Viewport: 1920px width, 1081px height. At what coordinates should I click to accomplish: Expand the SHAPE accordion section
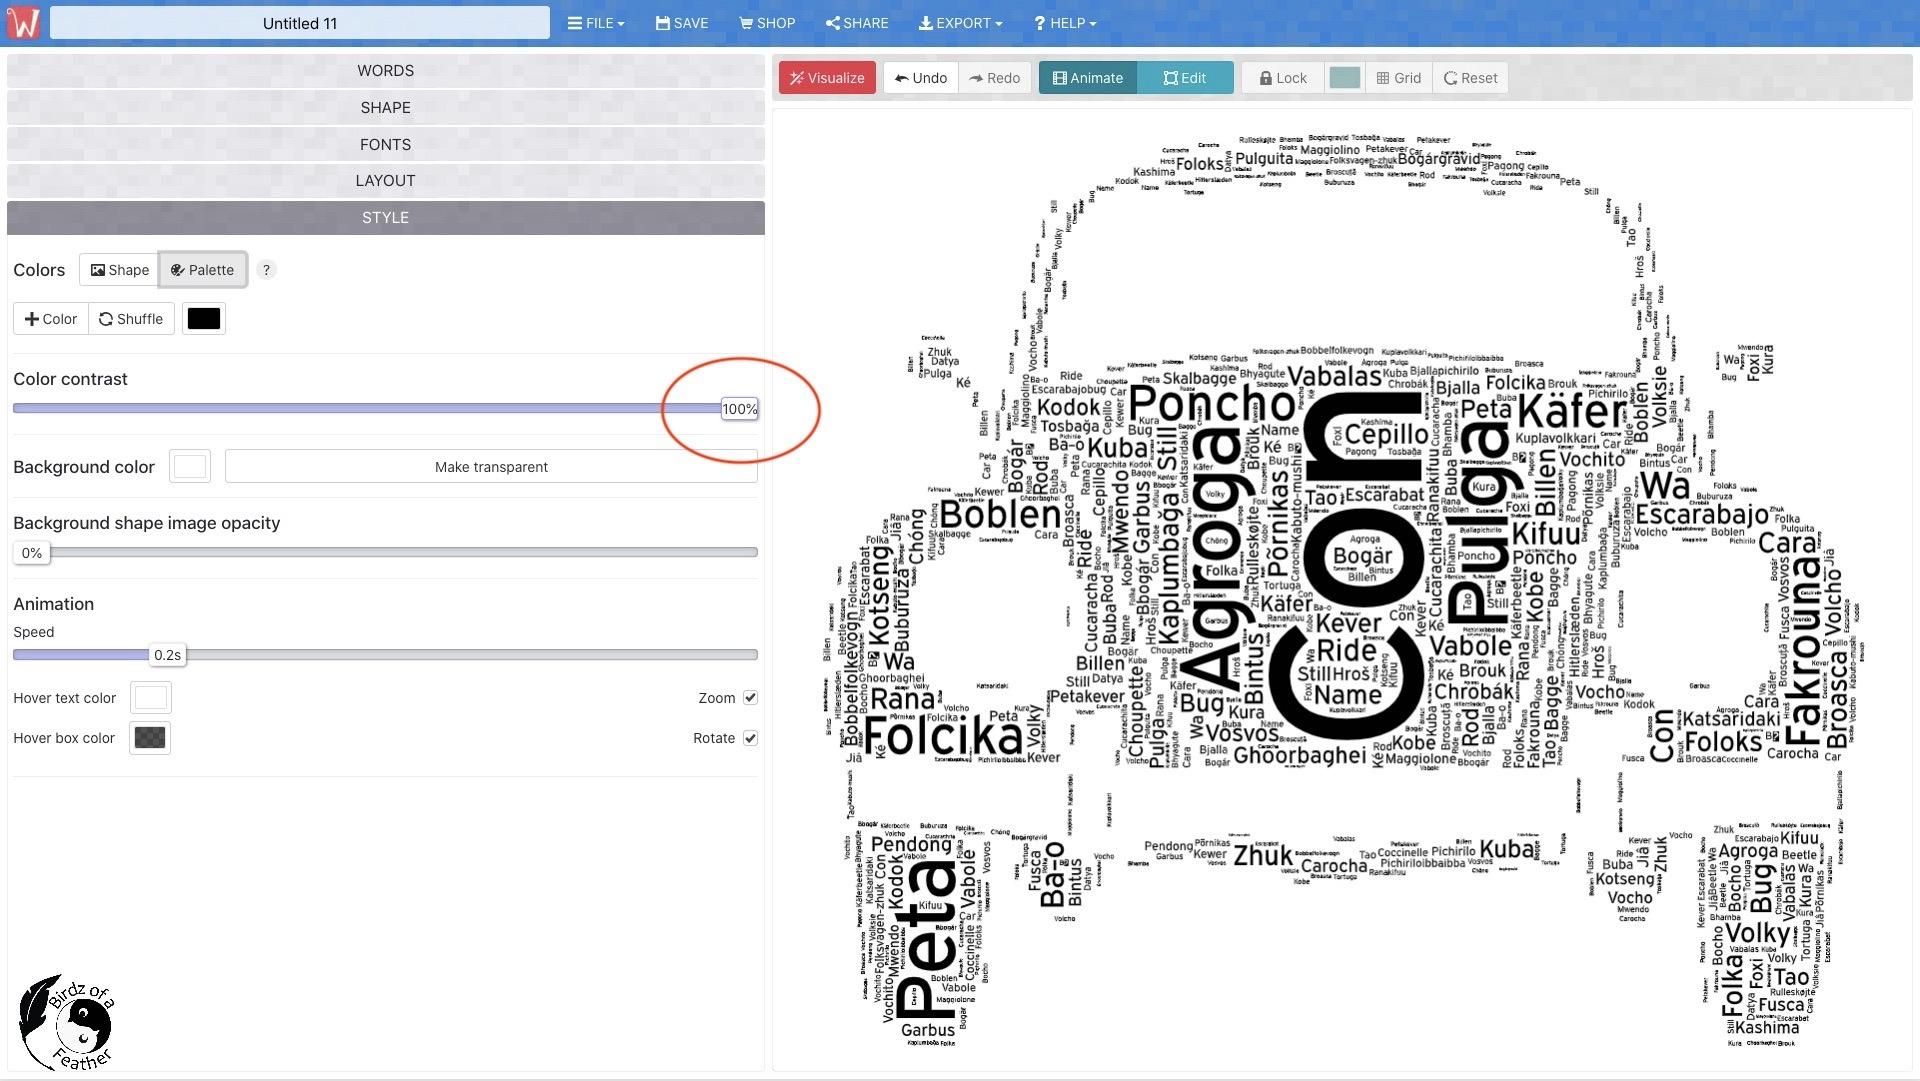click(386, 108)
